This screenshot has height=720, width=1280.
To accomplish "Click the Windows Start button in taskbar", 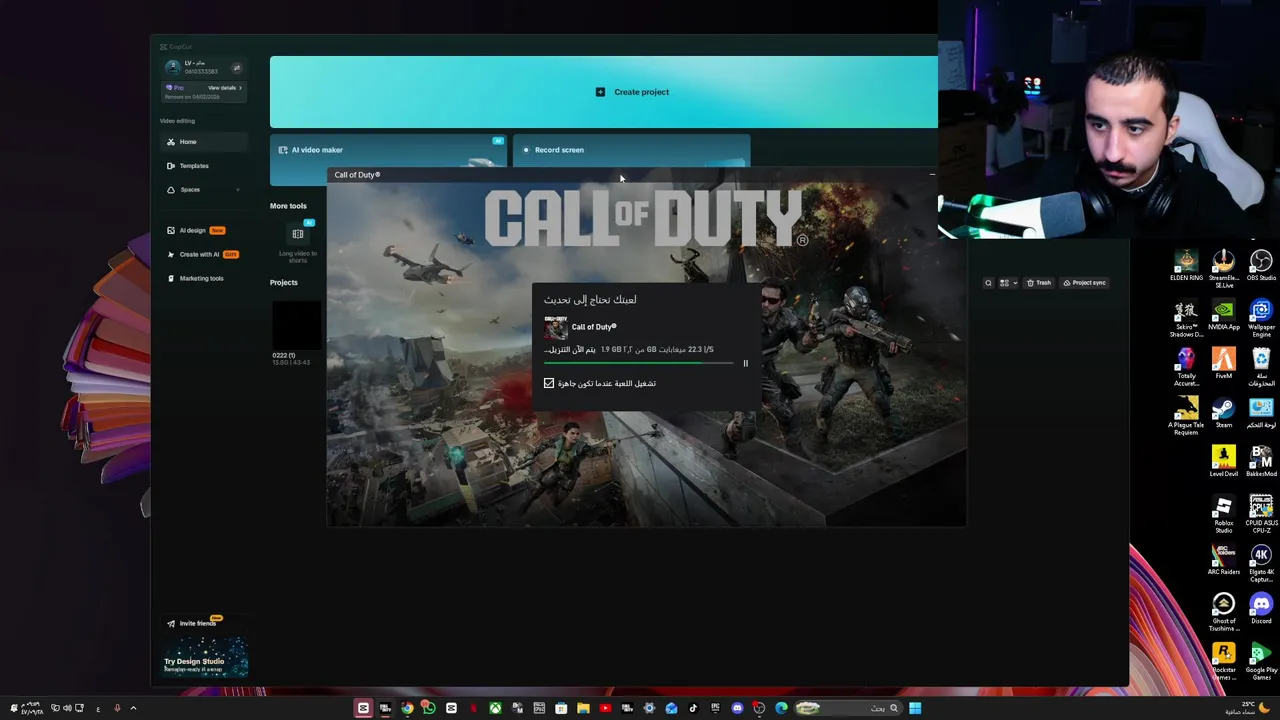I will 915,708.
